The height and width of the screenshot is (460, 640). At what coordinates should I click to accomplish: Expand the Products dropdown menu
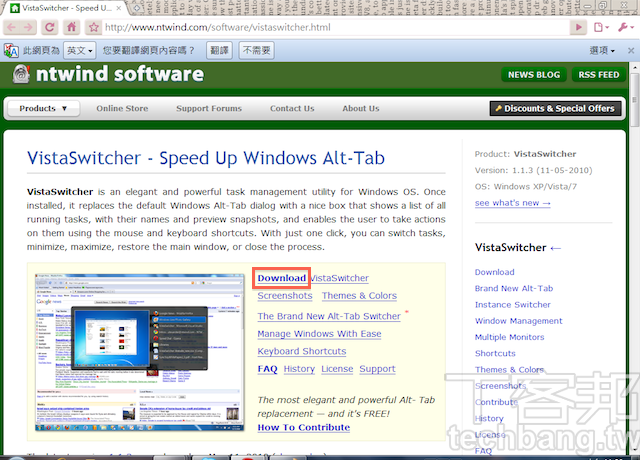pyautogui.click(x=44, y=108)
